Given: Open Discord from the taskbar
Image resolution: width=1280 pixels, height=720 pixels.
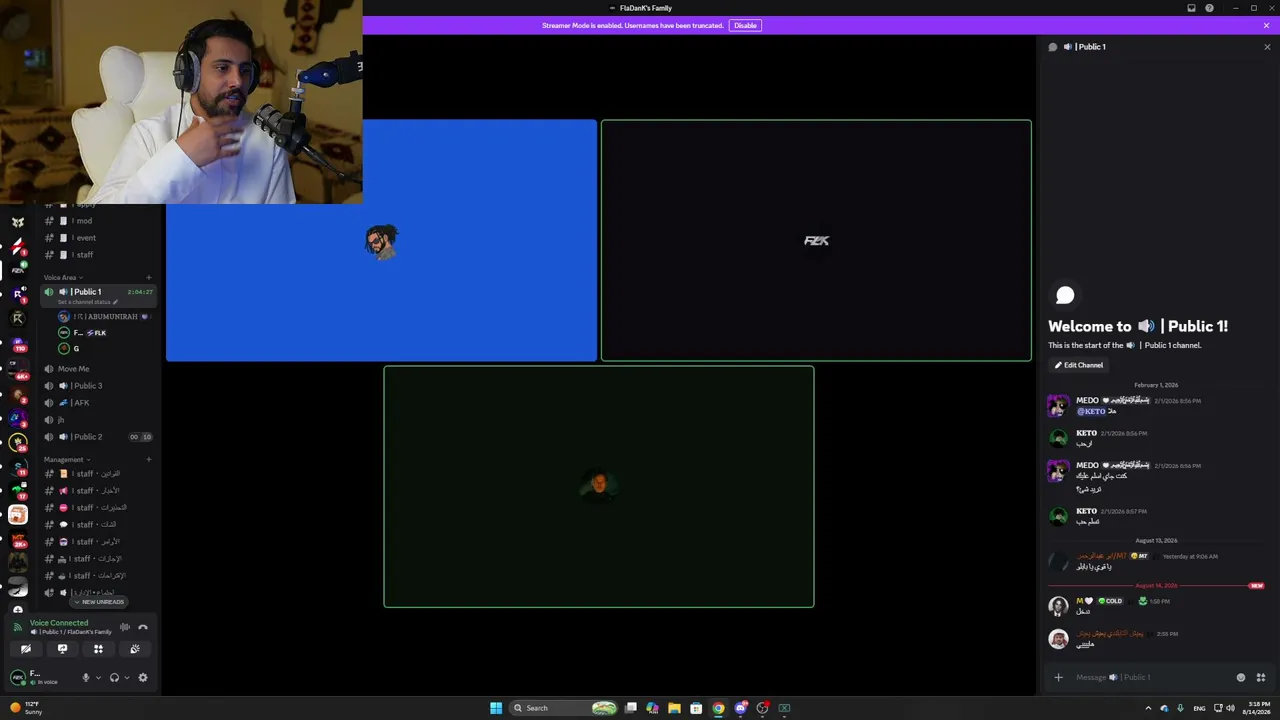Looking at the screenshot, I should (740, 708).
